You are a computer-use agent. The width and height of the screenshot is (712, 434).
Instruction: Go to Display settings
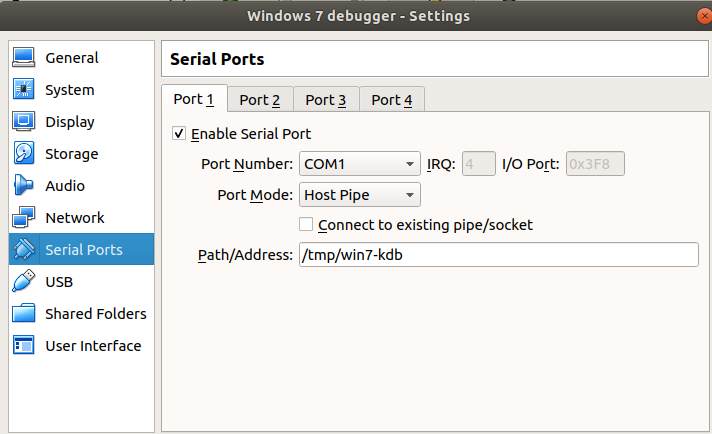(82, 122)
